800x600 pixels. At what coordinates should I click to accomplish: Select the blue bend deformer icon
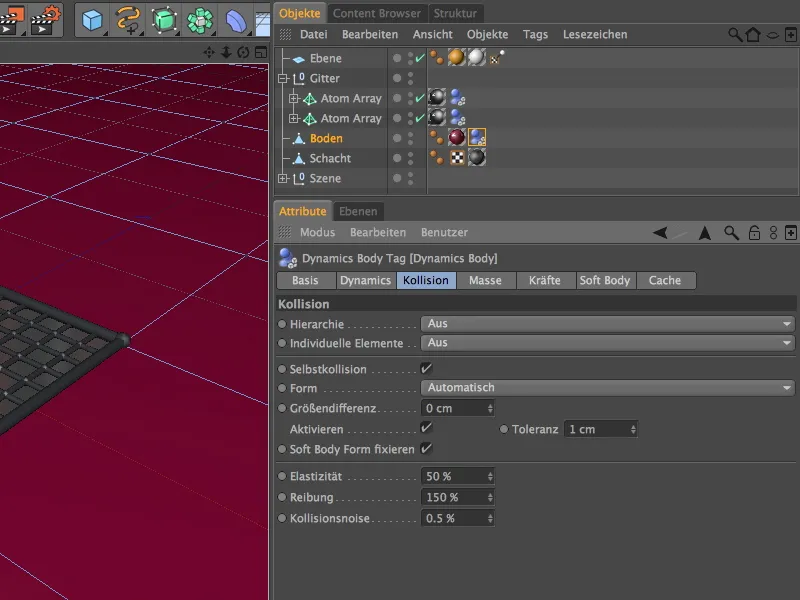(235, 21)
